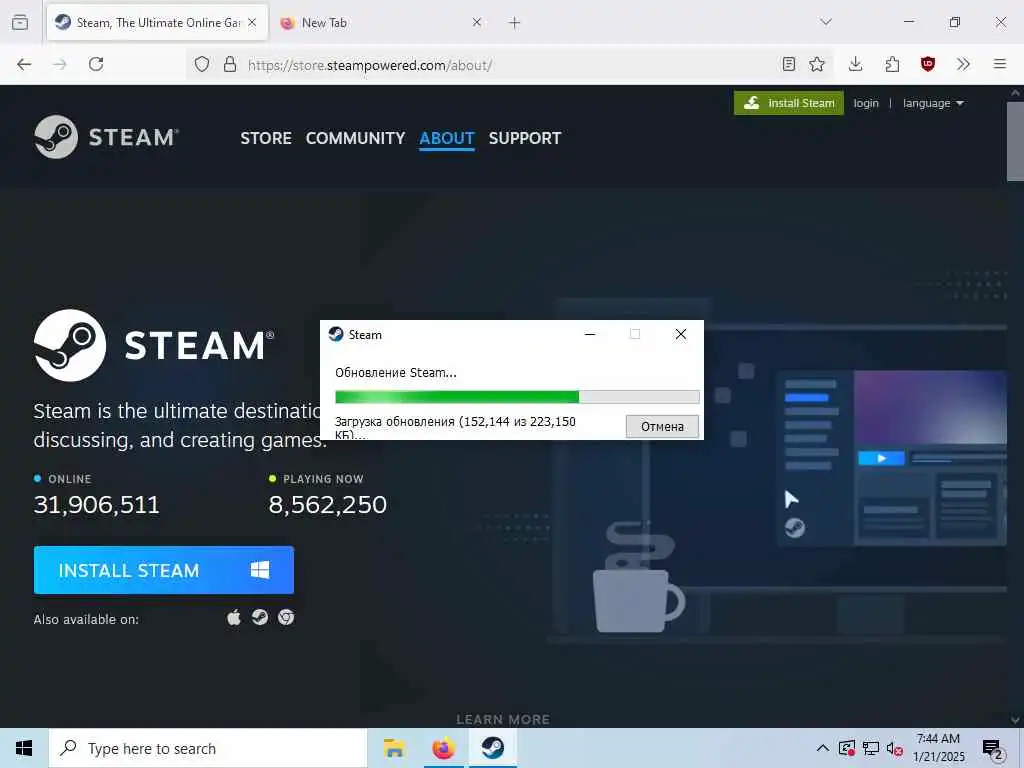The image size is (1024, 768).
Task: Click the big blue INSTALL STEAM button
Action: click(164, 570)
